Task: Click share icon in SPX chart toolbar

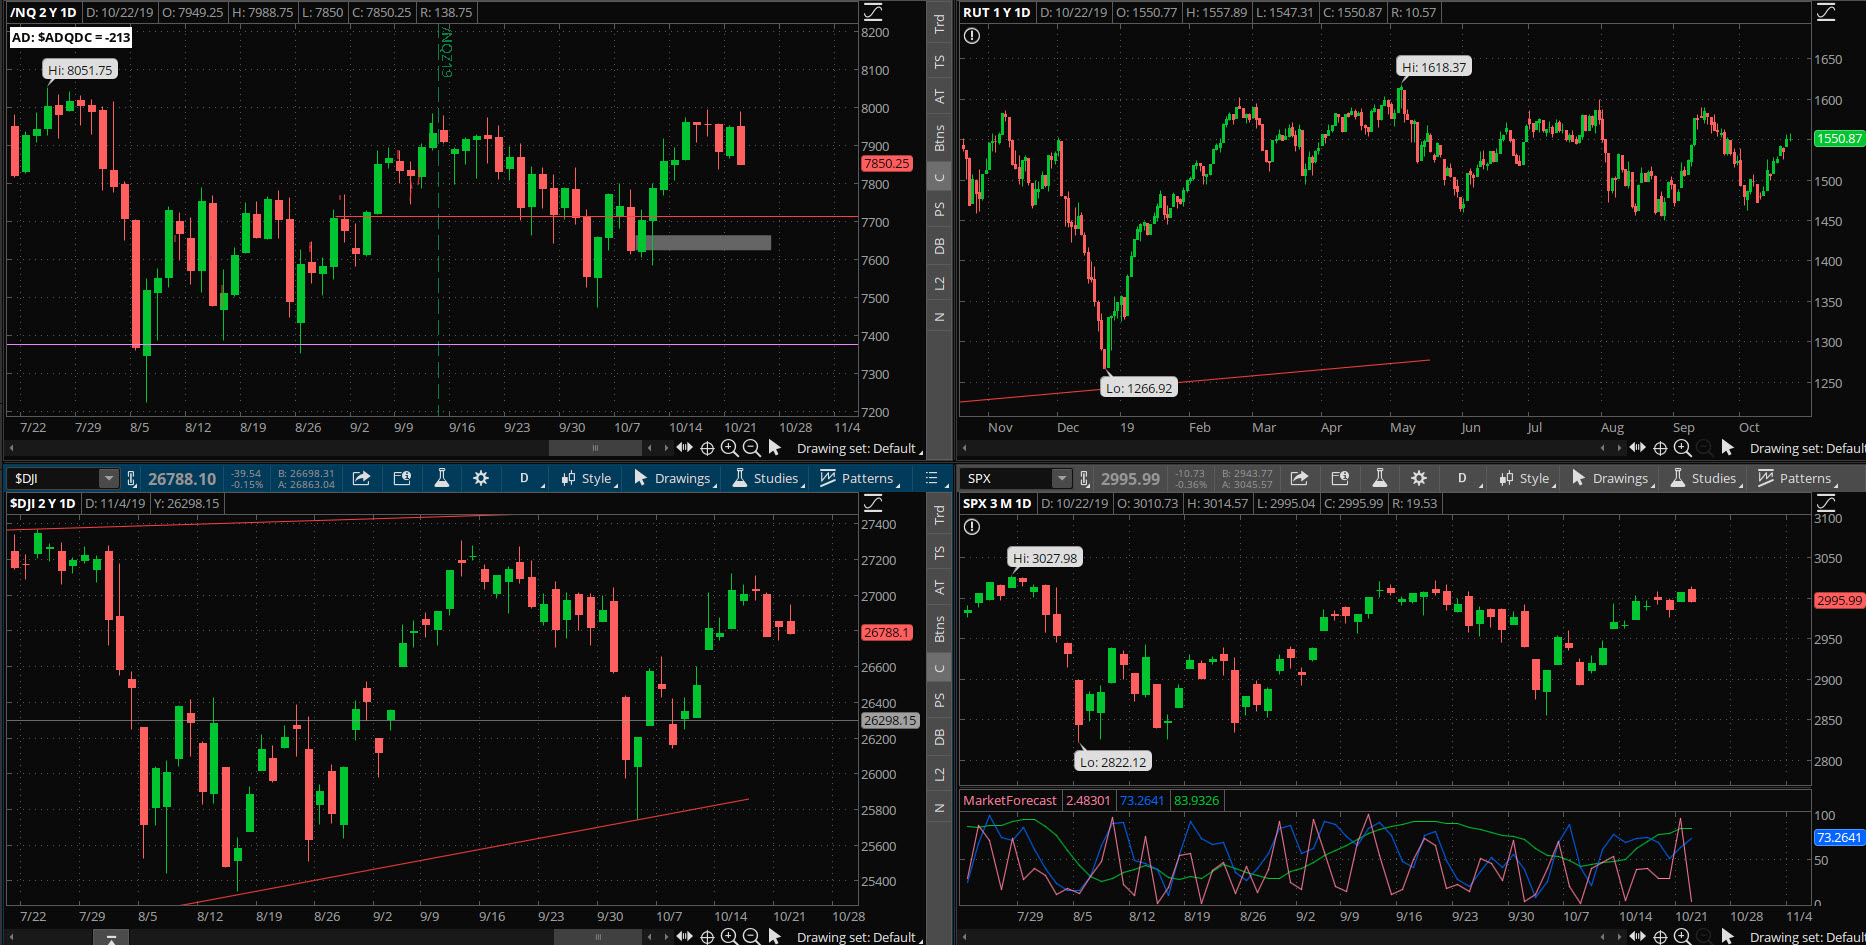Action: 1299,478
